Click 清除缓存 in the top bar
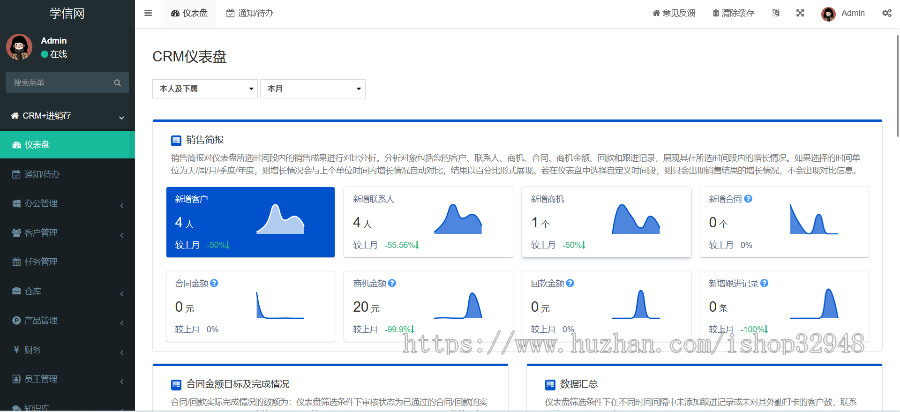This screenshot has width=900, height=412. tap(734, 13)
